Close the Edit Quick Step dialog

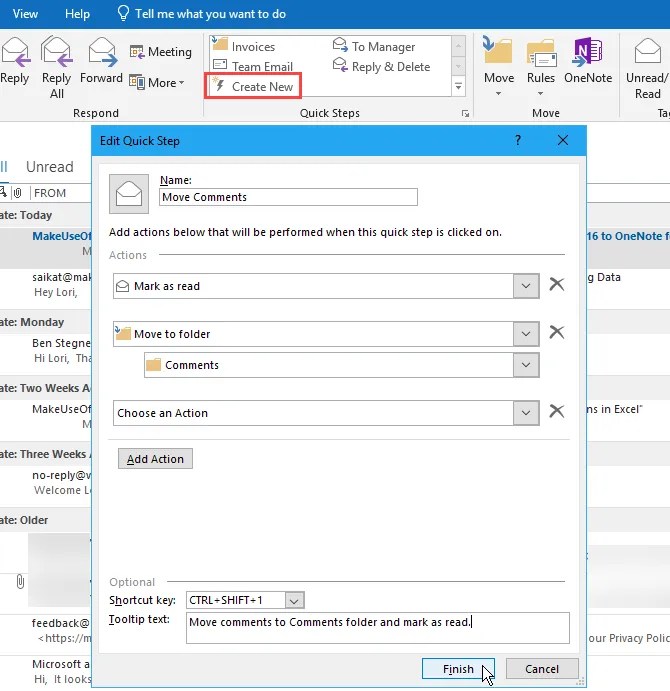coord(562,140)
